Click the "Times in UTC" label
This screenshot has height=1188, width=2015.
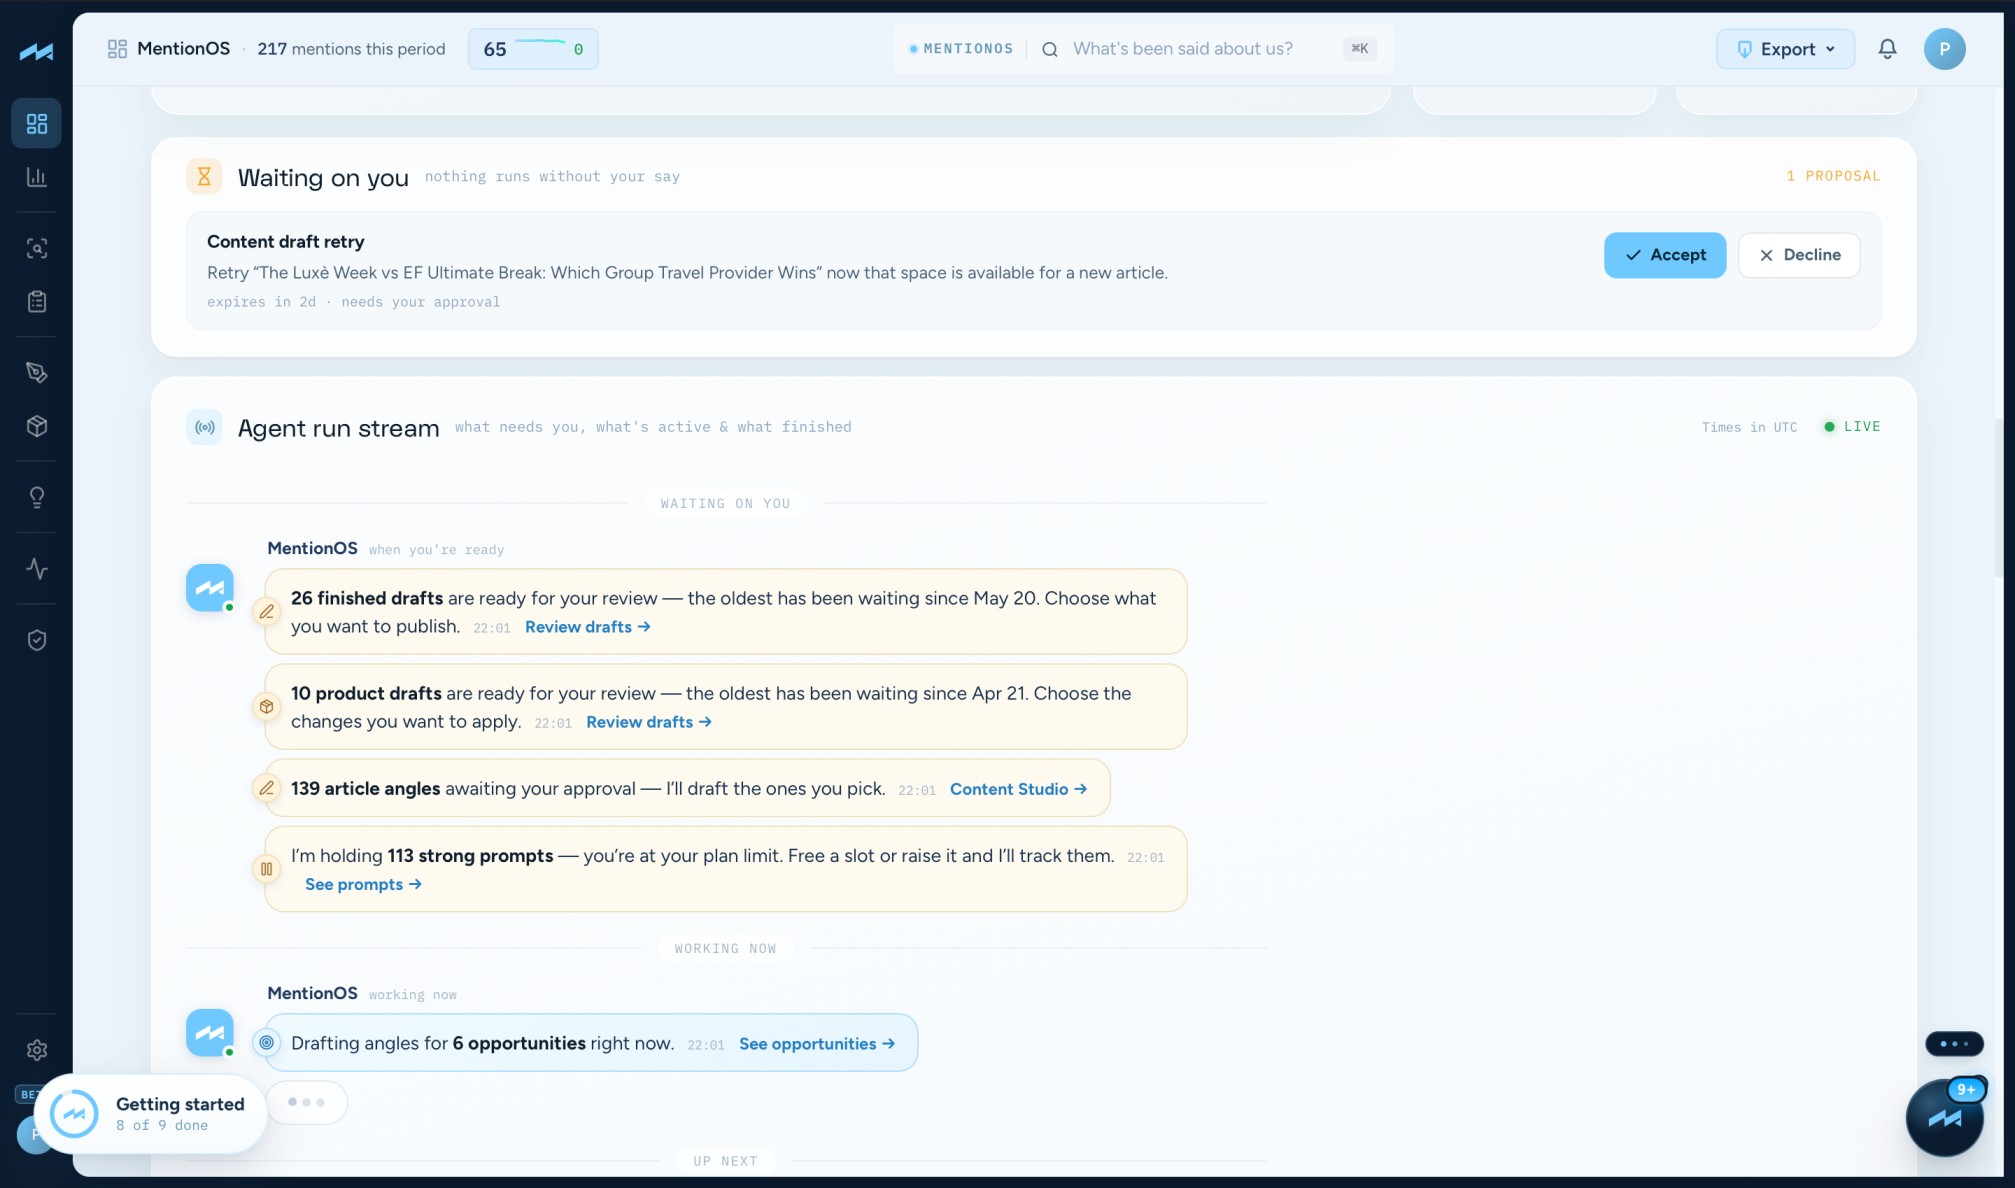coord(1749,427)
